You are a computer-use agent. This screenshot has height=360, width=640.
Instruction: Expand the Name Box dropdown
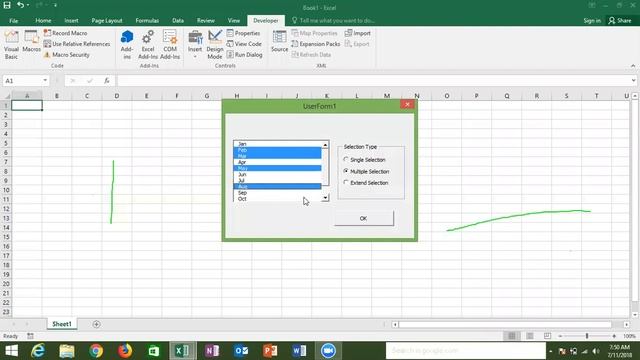tap(45, 80)
